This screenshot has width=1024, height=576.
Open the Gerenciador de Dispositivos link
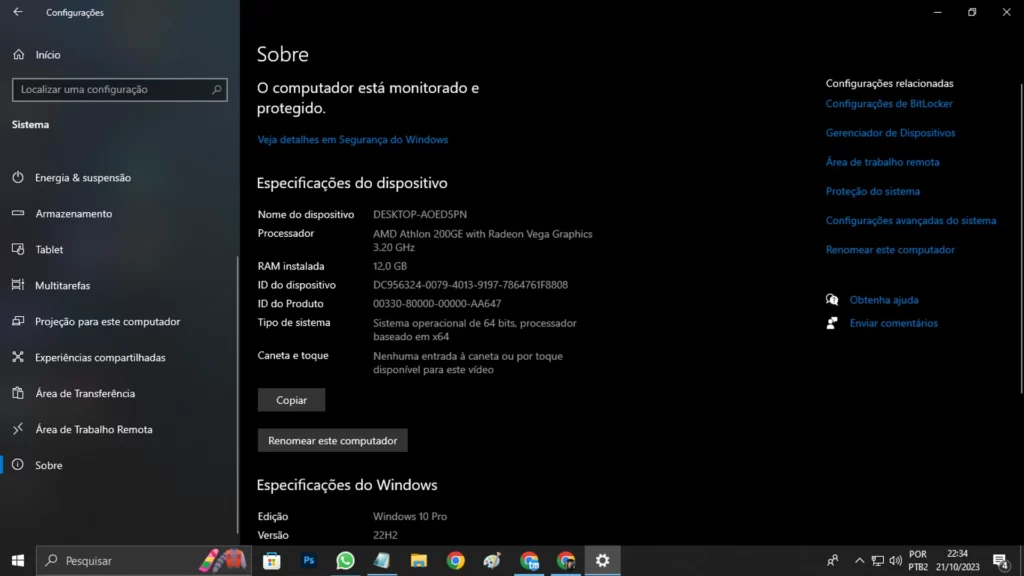point(890,132)
